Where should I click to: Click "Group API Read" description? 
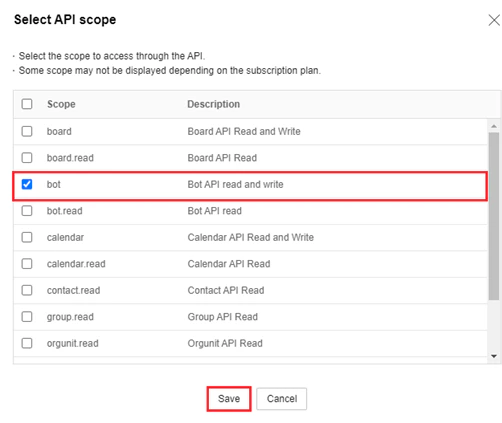(223, 317)
